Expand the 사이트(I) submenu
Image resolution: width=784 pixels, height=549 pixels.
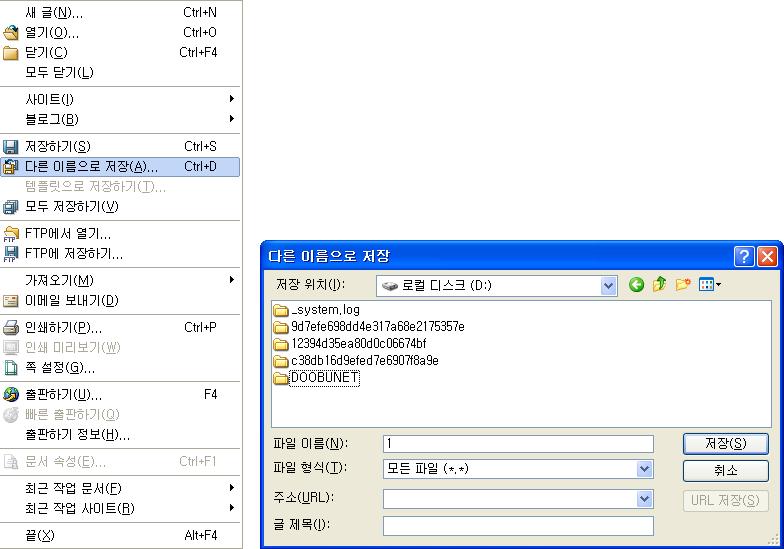tap(232, 98)
